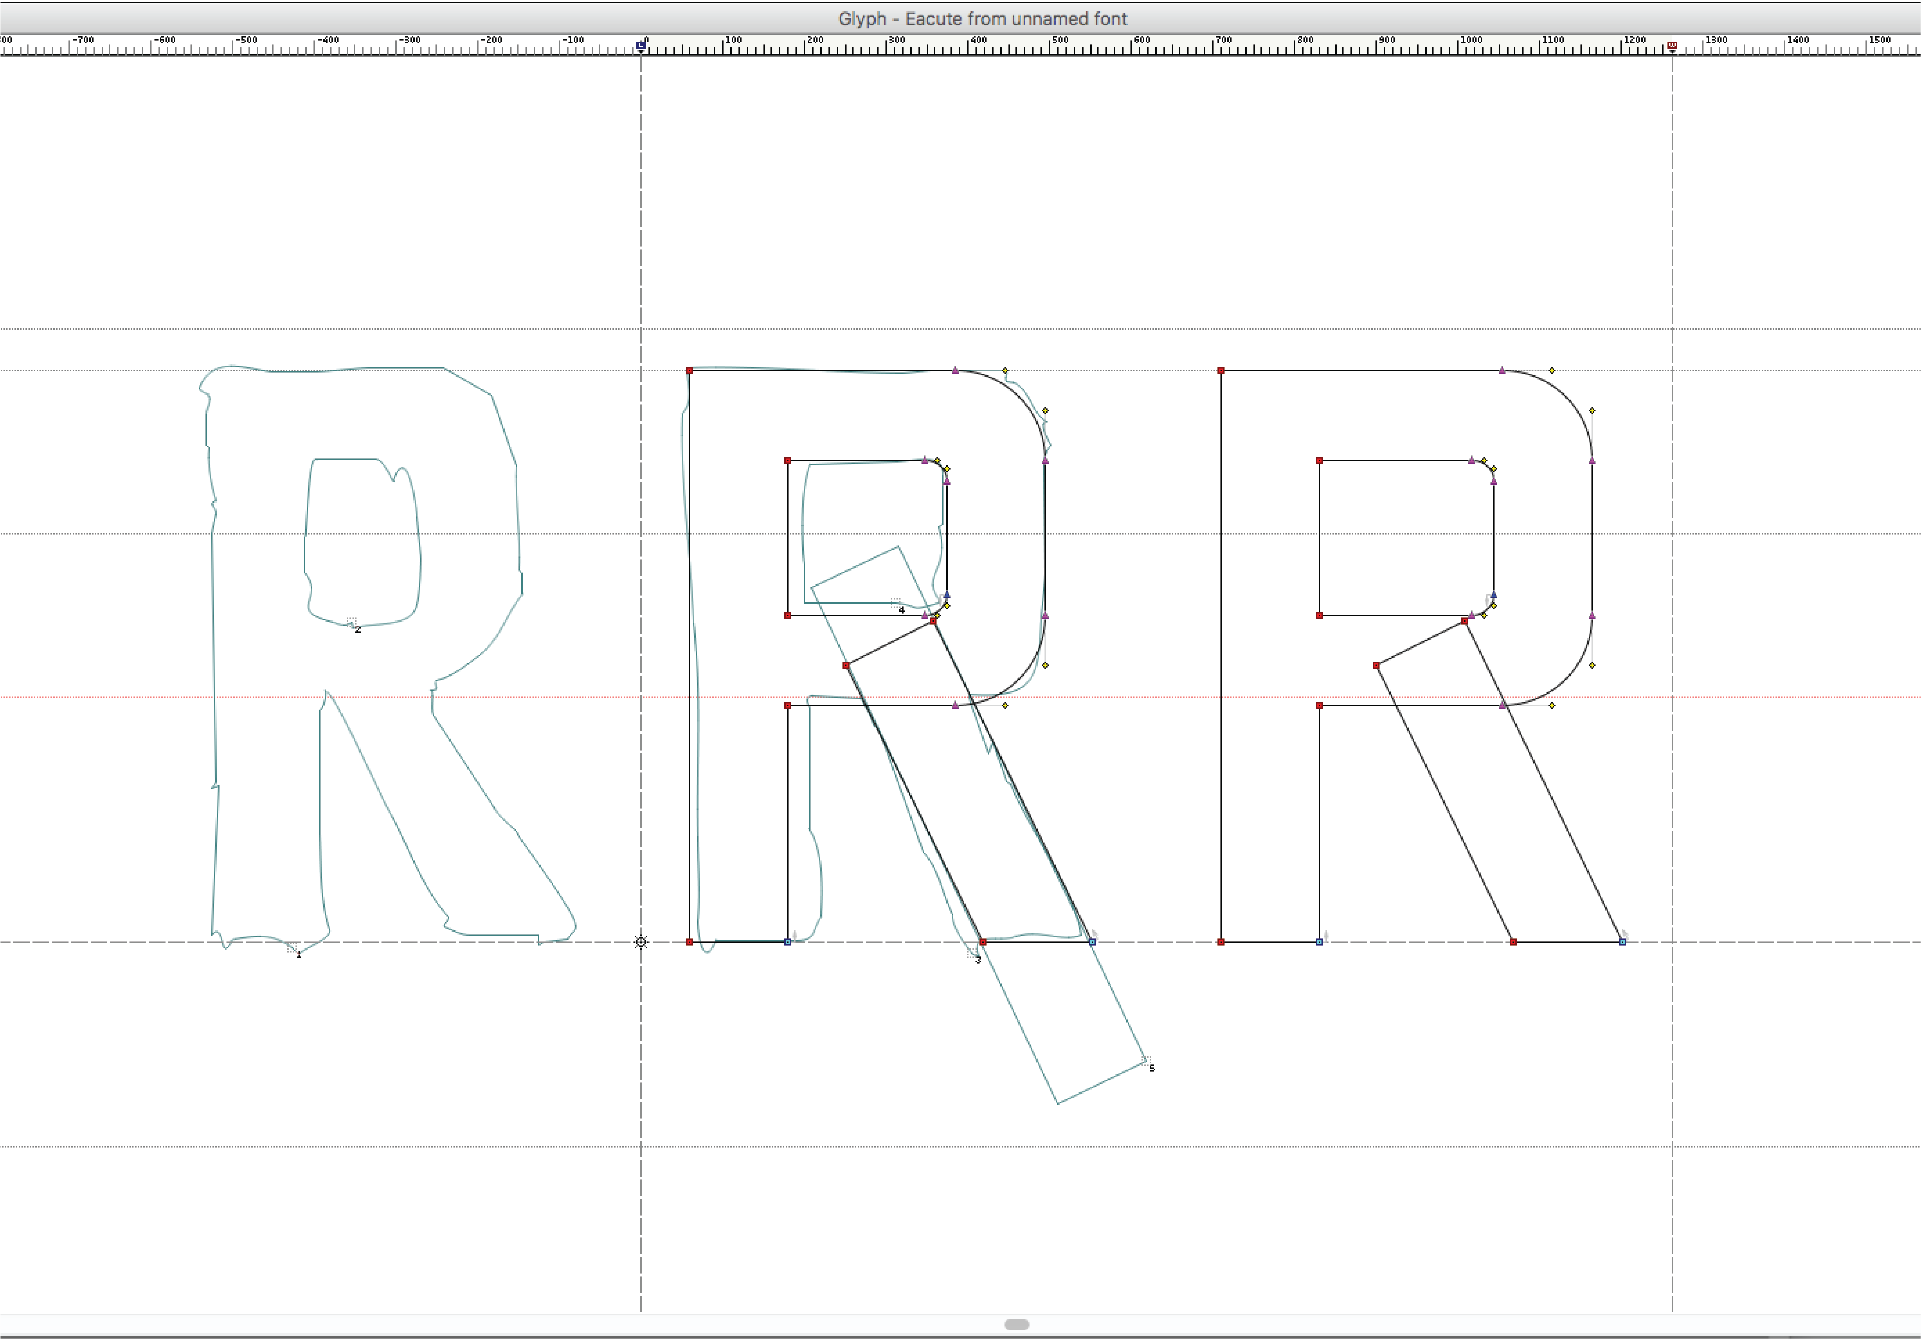Click yellow control handle atop rightmost R bowl
Screen dimensions: 1921x1341
[1552, 371]
